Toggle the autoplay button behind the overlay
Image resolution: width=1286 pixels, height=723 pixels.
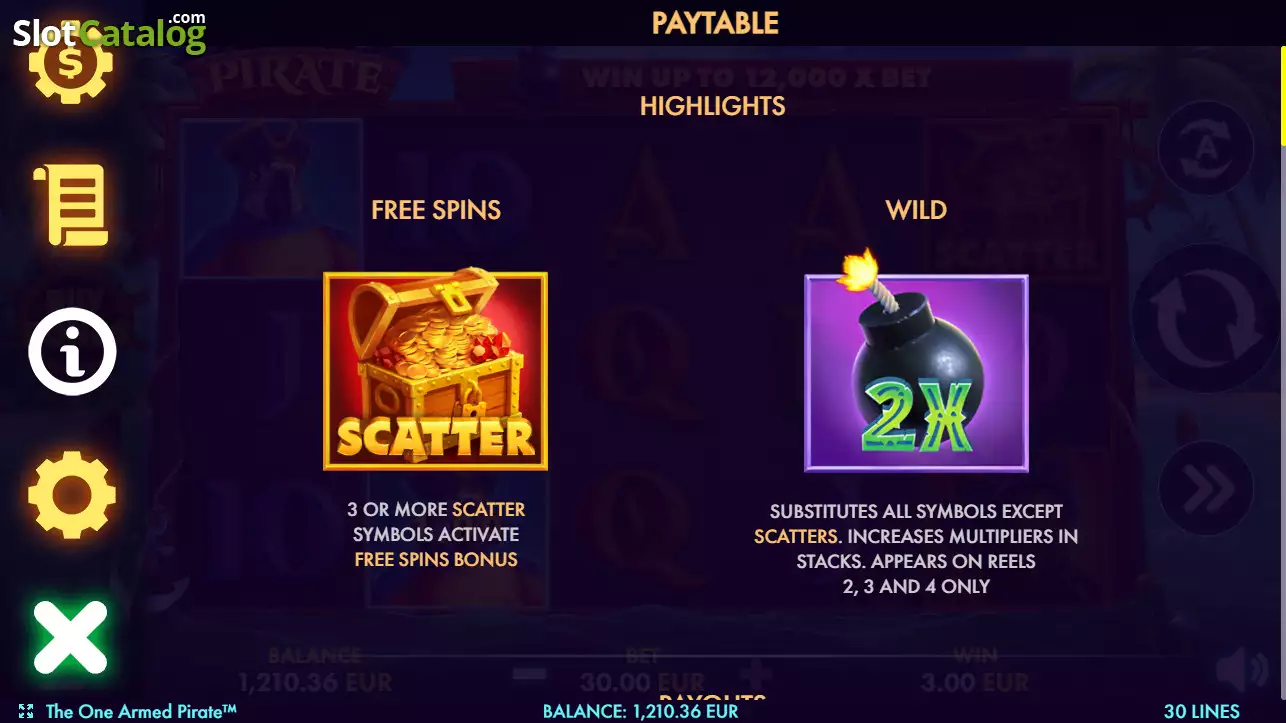pyautogui.click(x=1206, y=148)
